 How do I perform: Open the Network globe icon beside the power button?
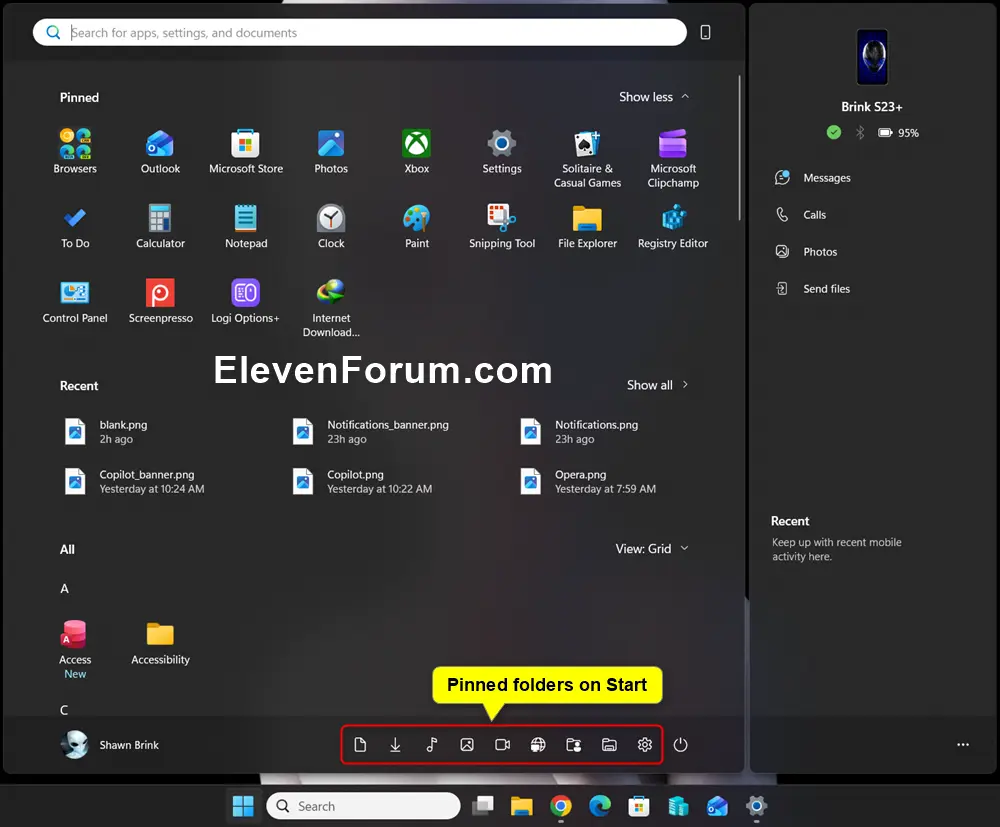(538, 745)
